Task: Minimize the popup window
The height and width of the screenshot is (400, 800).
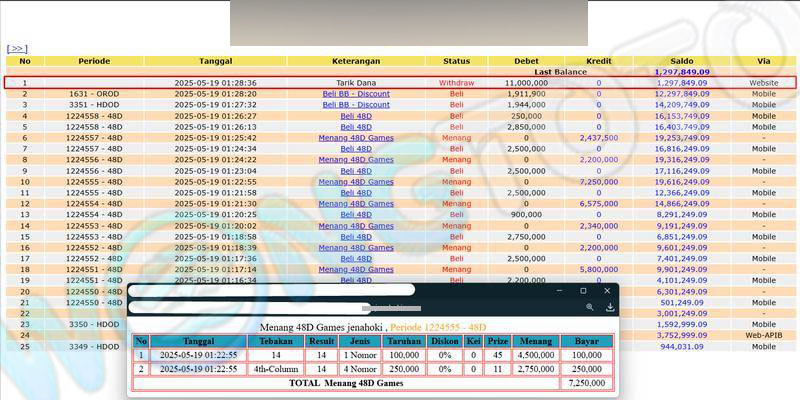Action: 560,291
